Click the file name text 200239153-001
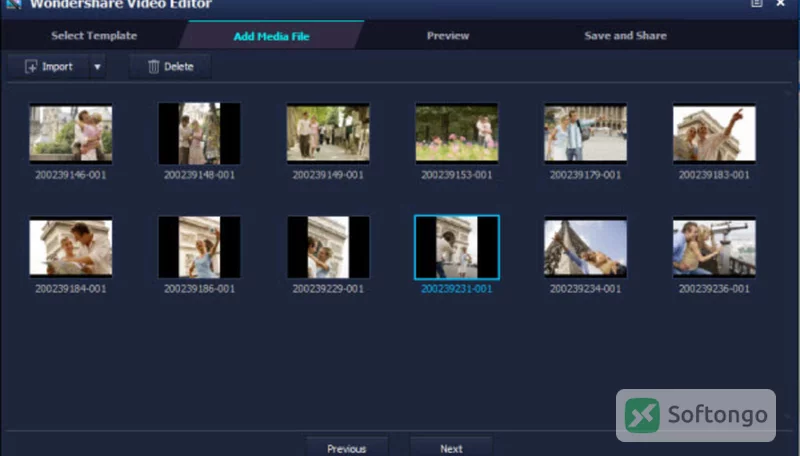Screen dimensions: 800x456 457,175
